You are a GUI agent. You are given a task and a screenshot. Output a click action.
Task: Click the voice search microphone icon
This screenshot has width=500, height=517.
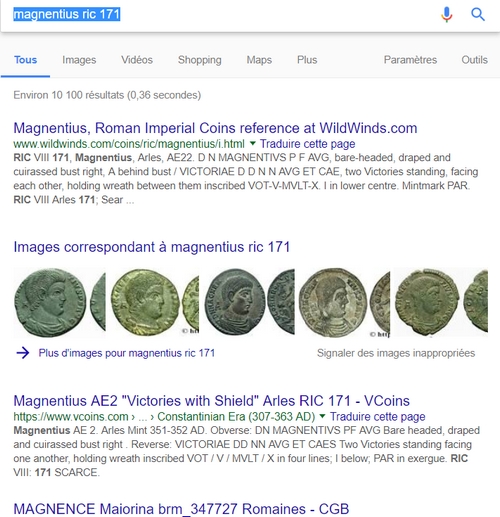[447, 14]
